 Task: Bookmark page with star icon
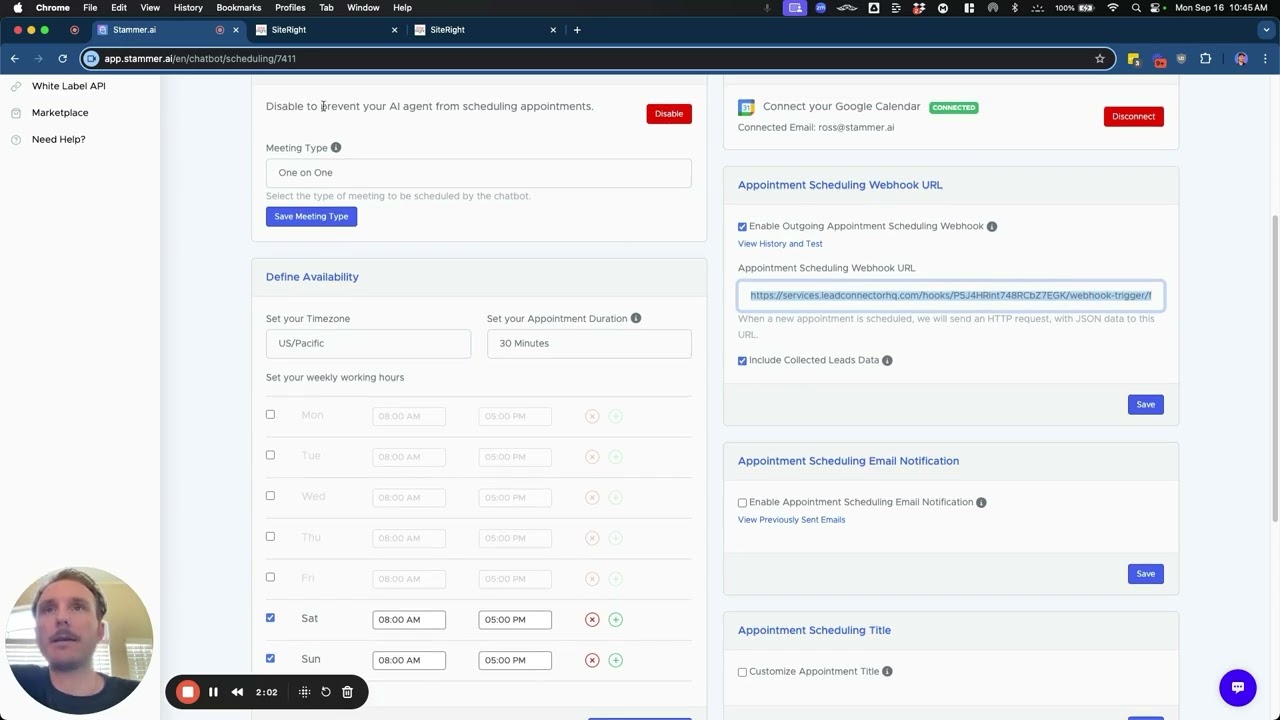[x=1100, y=58]
